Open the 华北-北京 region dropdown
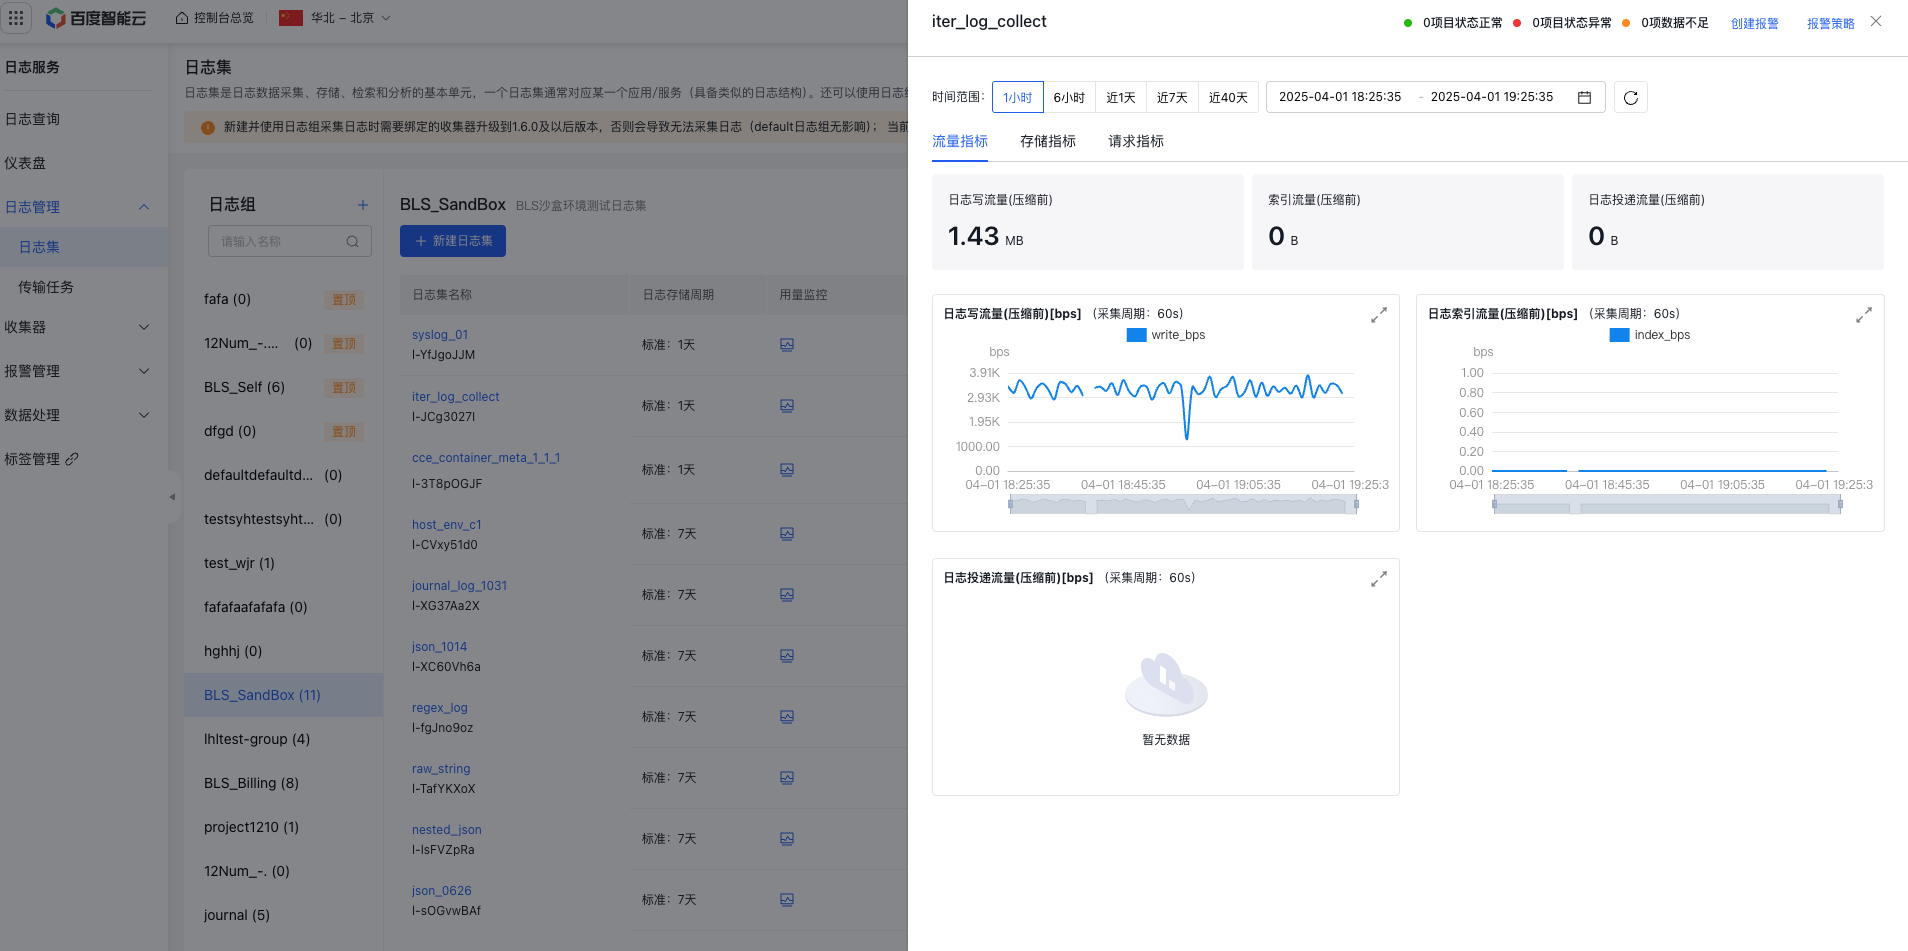1908x951 pixels. 335,18
